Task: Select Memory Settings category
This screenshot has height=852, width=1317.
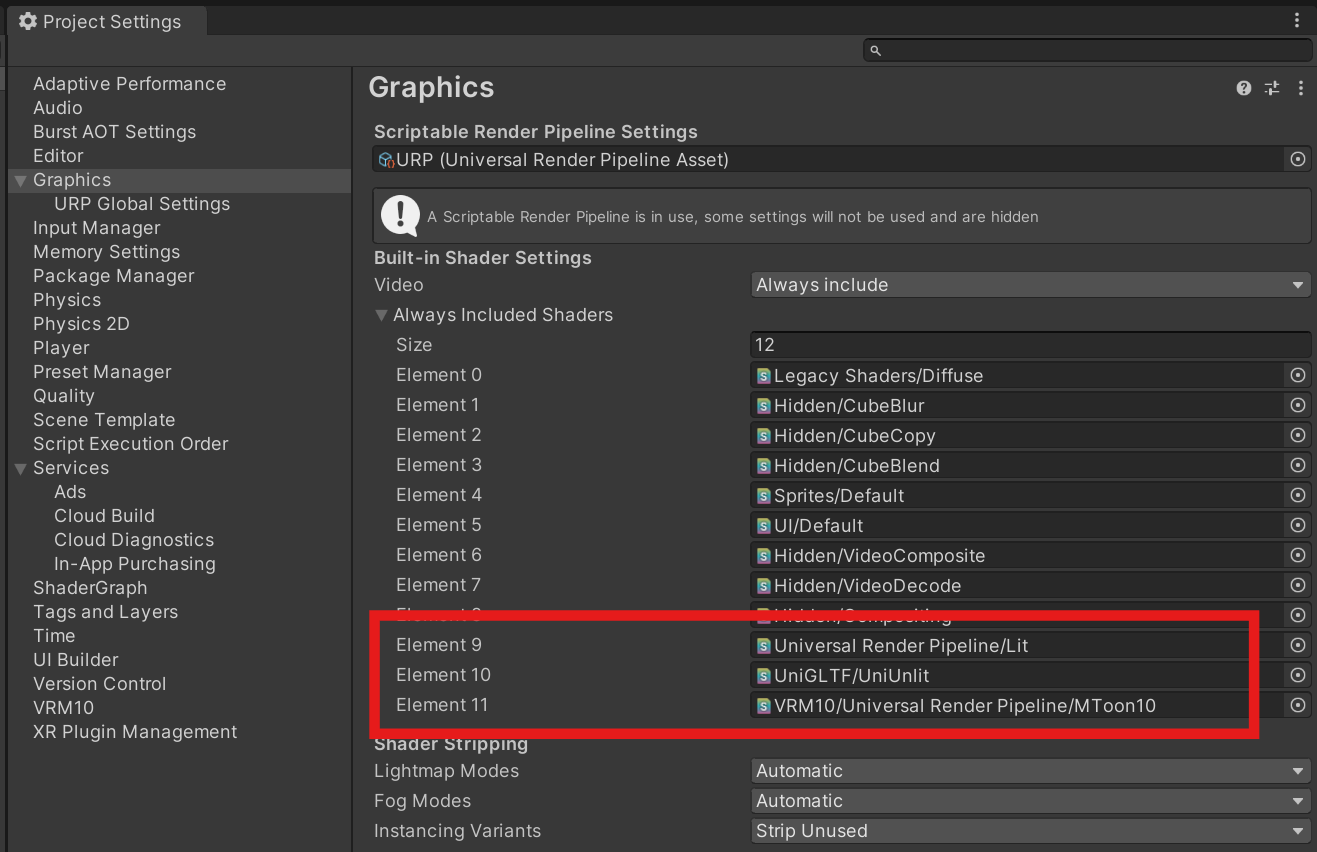Action: [106, 252]
